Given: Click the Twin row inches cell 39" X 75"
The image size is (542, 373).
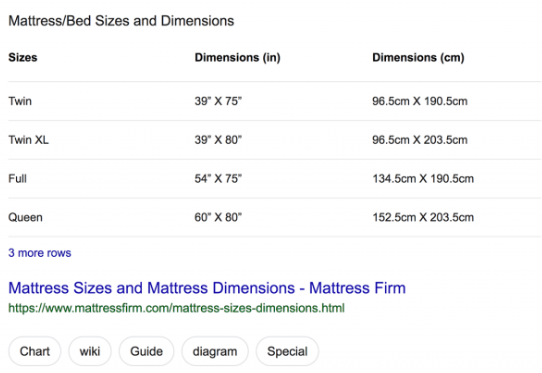Looking at the screenshot, I should coord(218,101).
